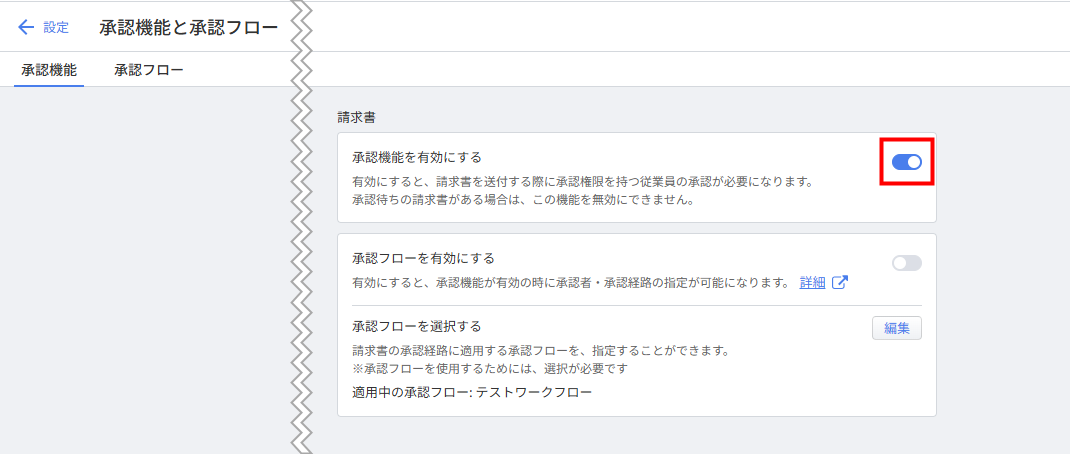This screenshot has height=454, width=1070.
Task: Click the 承認フローを有効にする label text
Action: [424, 258]
